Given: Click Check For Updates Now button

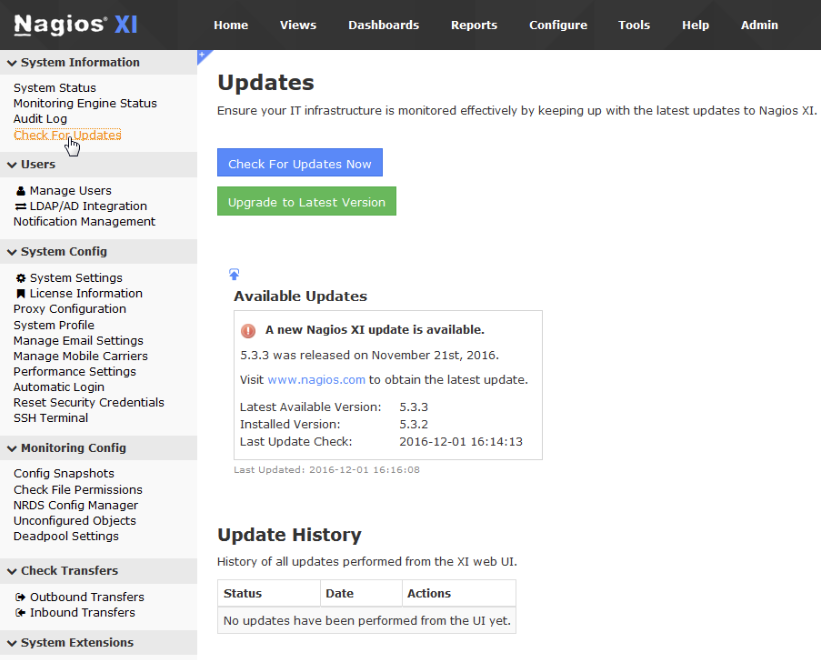Looking at the screenshot, I should [300, 163].
